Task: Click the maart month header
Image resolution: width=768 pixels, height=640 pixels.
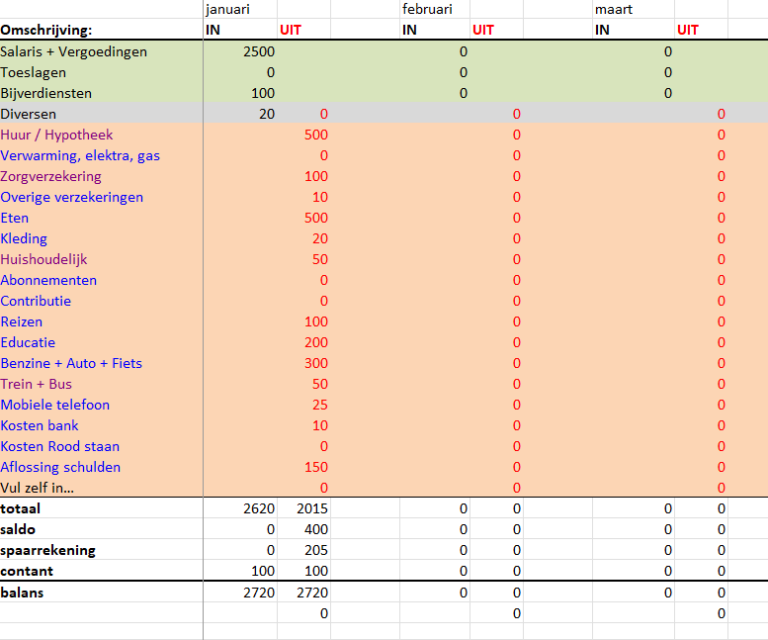Action: point(614,9)
